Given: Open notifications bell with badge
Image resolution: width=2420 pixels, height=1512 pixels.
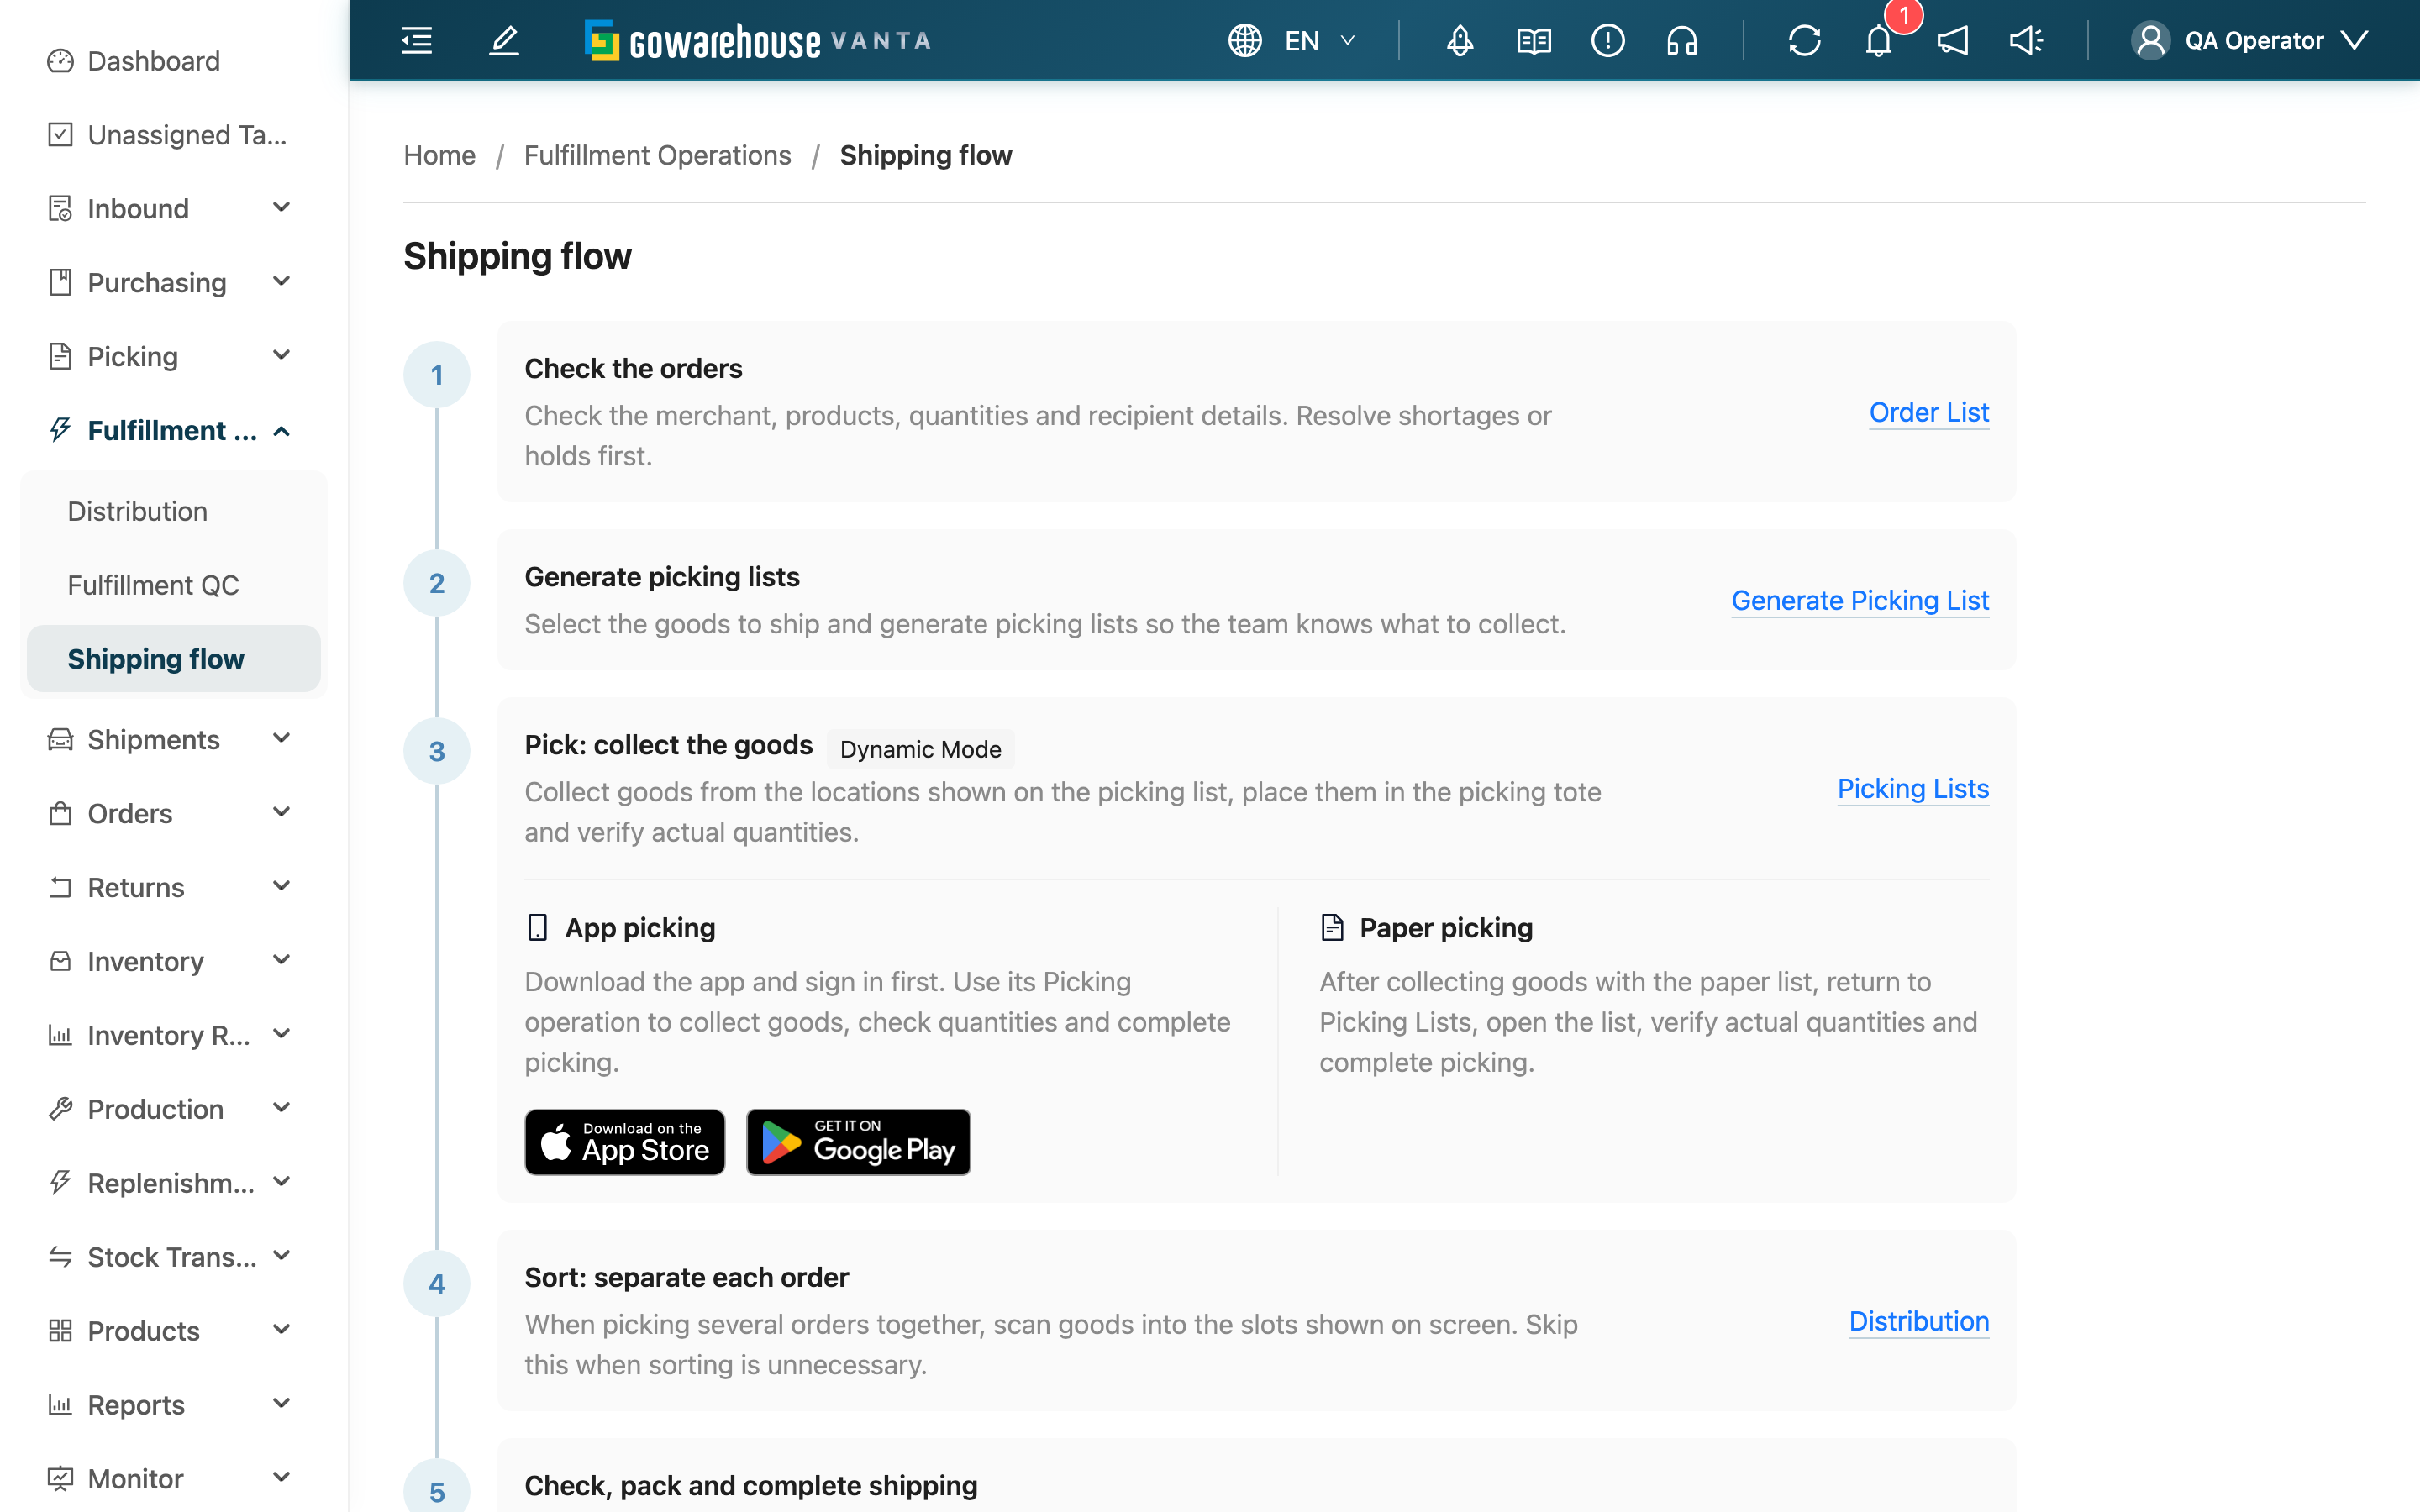Looking at the screenshot, I should point(1880,39).
